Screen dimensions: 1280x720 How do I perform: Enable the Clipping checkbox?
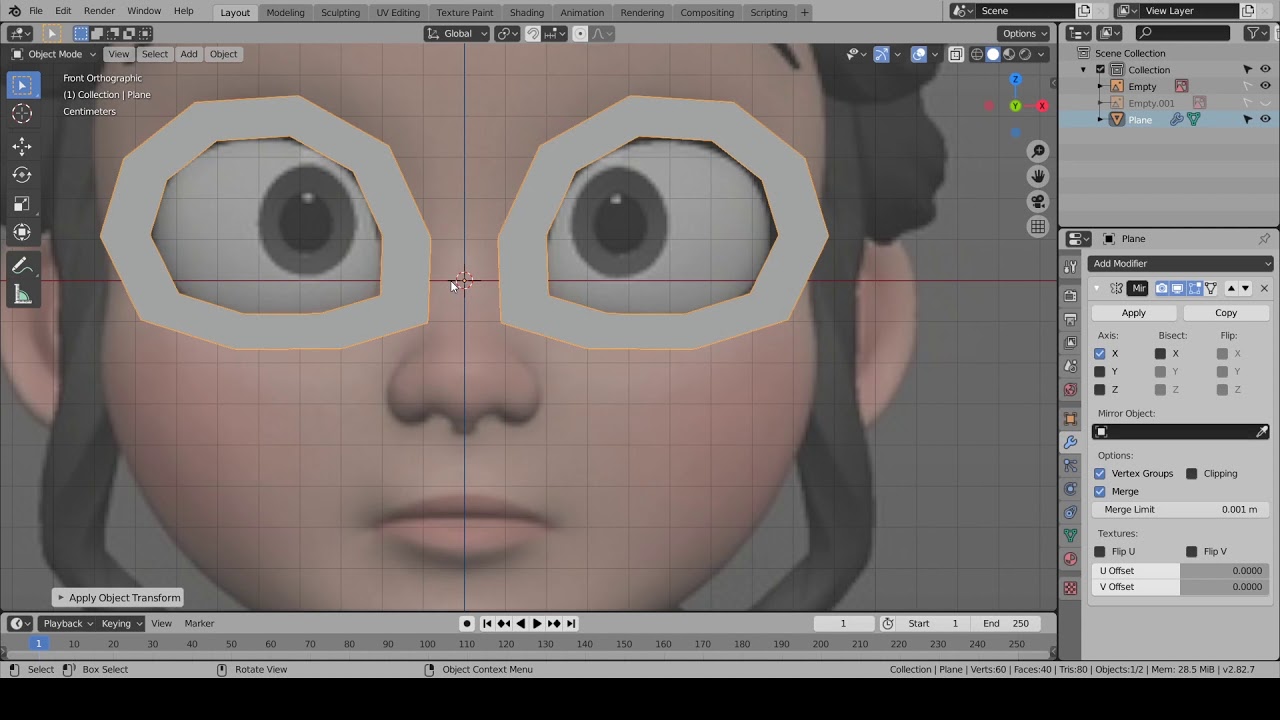1192,474
